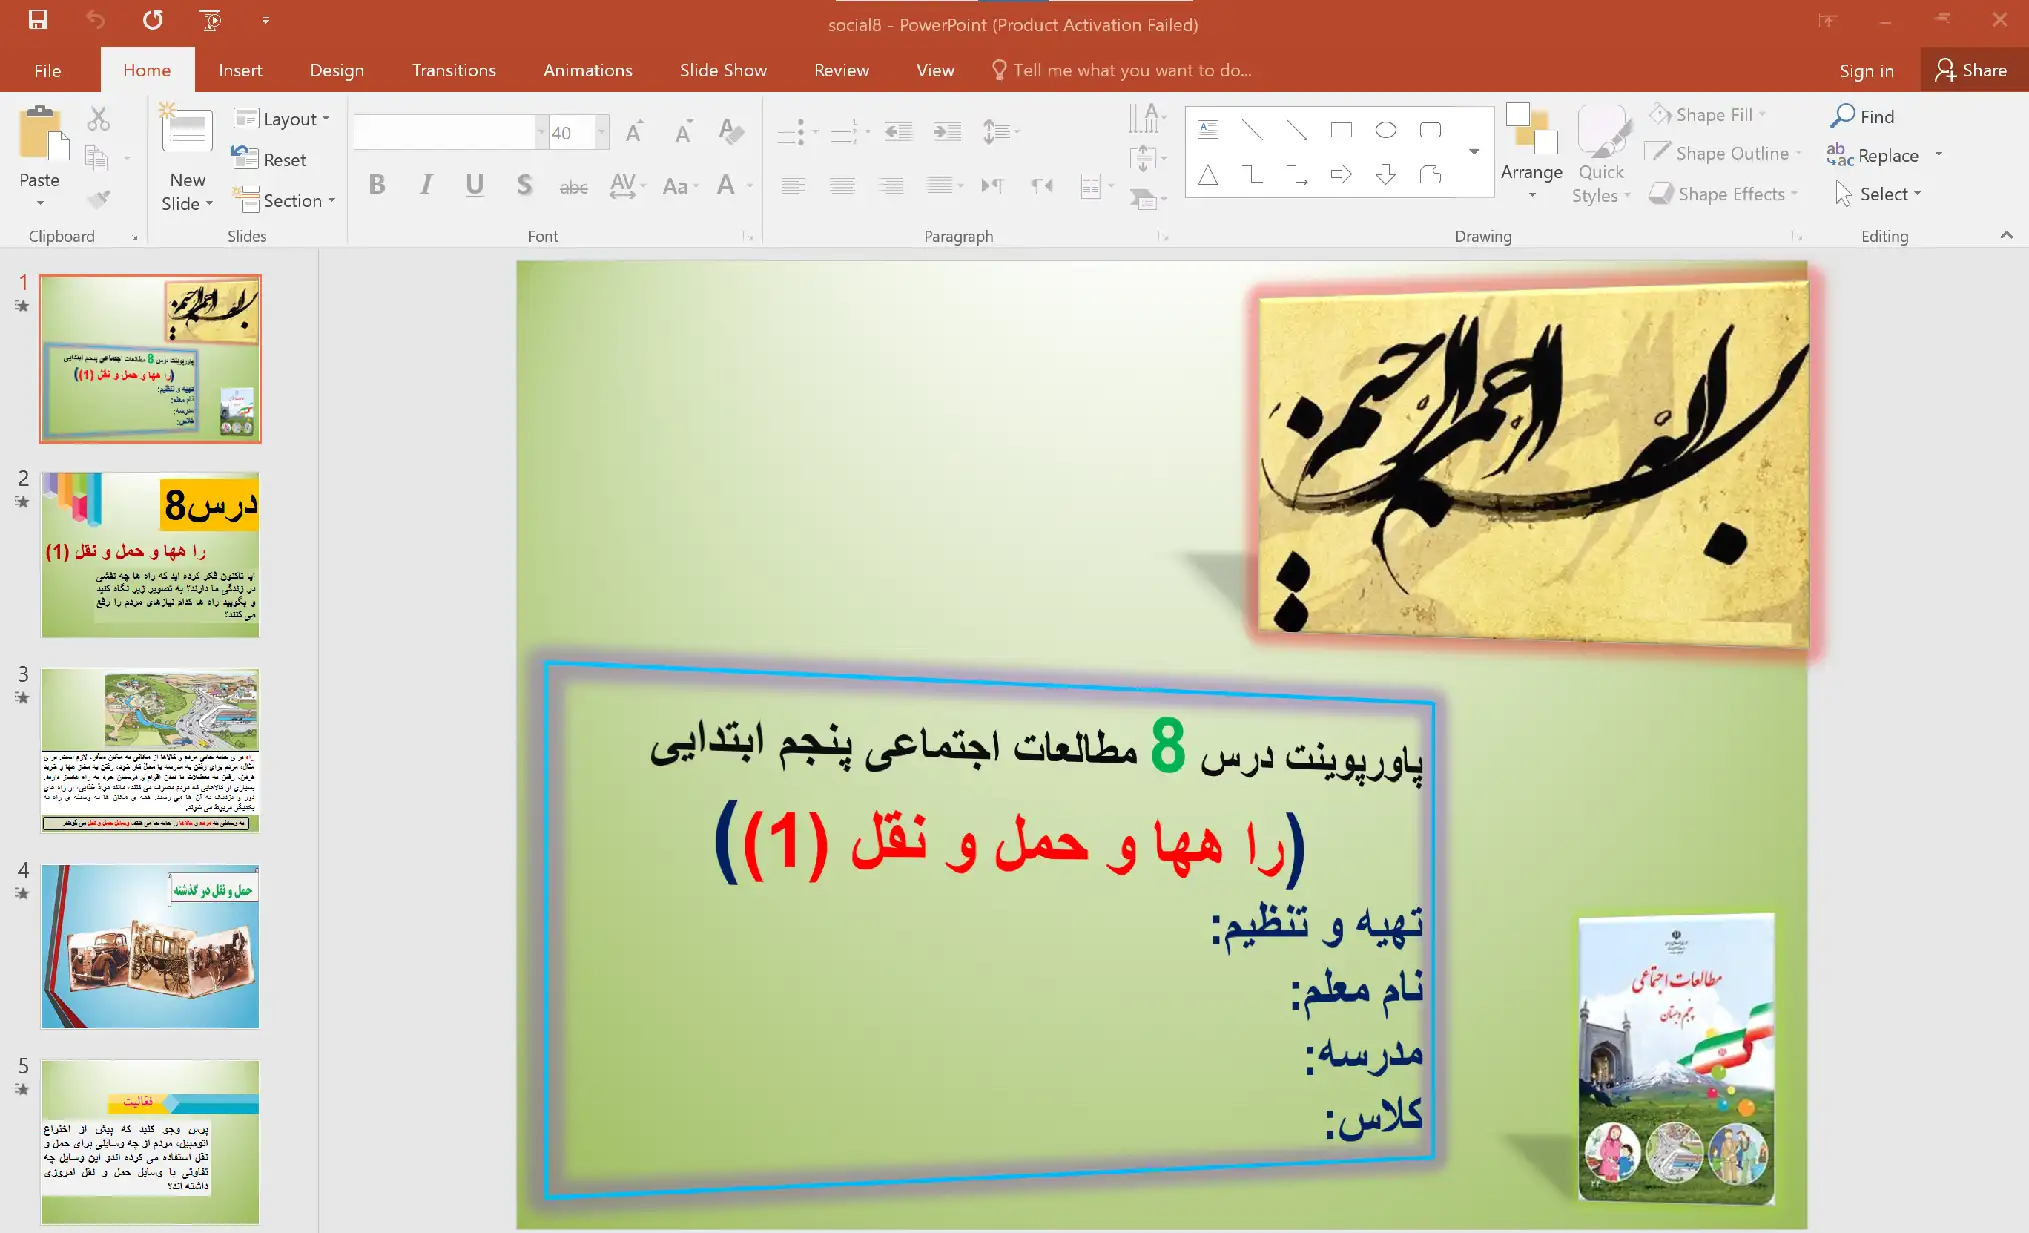Change Font Color with the color swatch
2029x1233 pixels.
[x=727, y=184]
